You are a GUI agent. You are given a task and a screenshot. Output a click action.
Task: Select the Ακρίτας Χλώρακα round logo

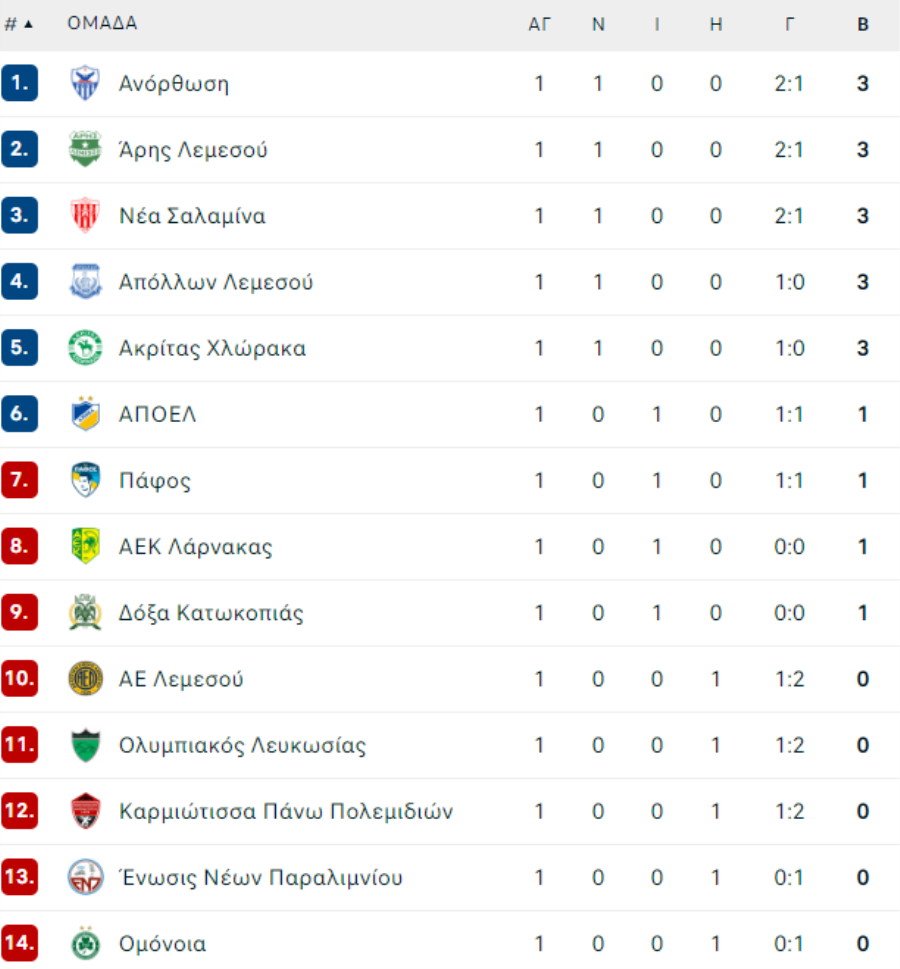(85, 347)
